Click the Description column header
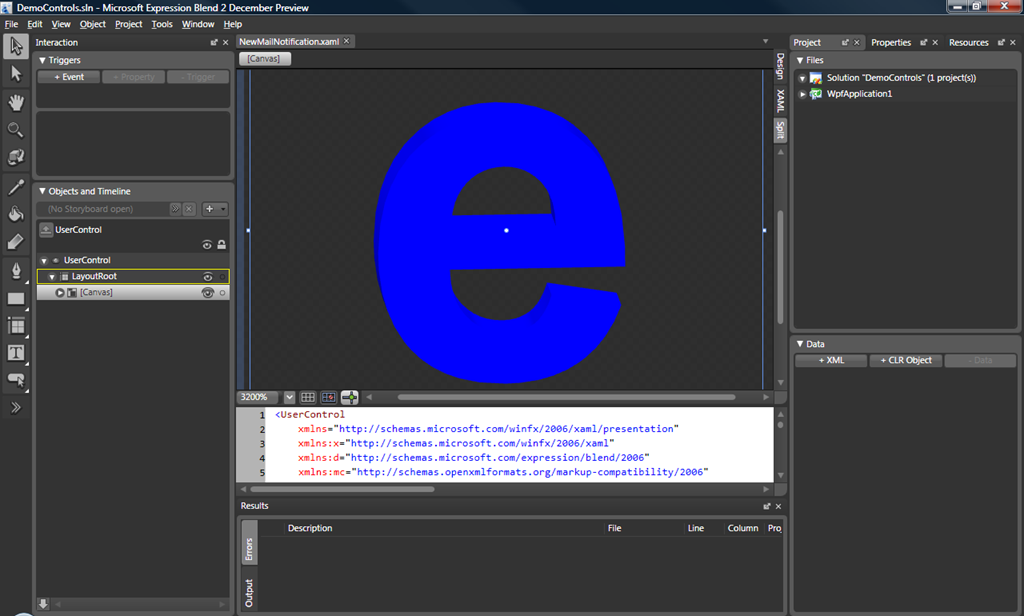Image resolution: width=1024 pixels, height=616 pixels. pos(310,528)
